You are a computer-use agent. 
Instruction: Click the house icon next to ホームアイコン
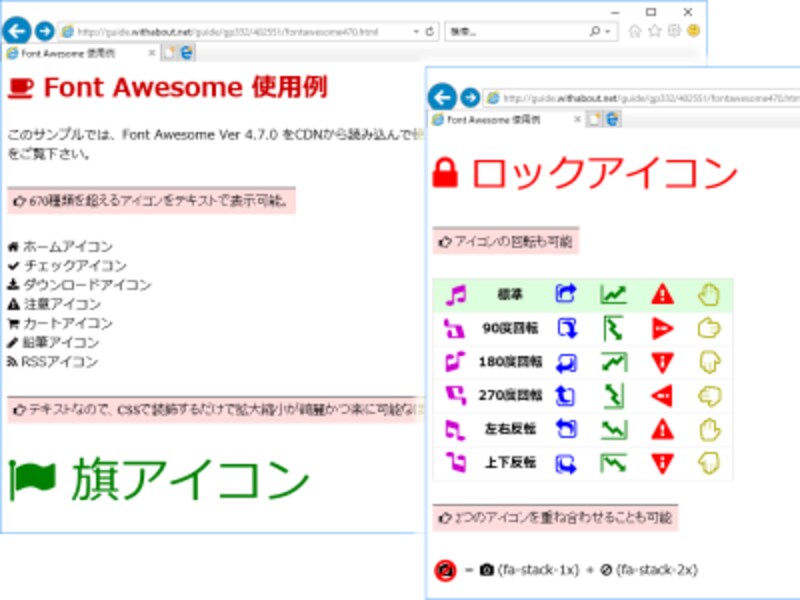[x=13, y=247]
